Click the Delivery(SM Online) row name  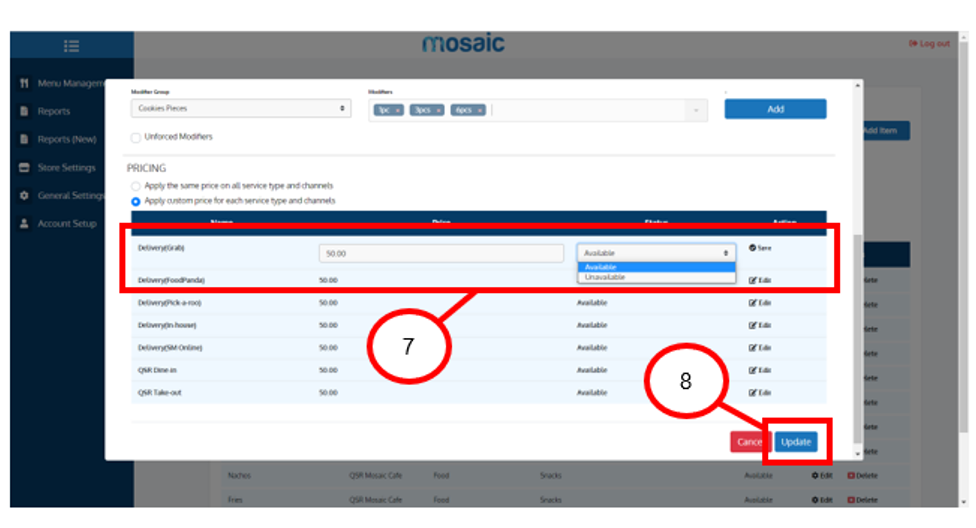coord(170,347)
